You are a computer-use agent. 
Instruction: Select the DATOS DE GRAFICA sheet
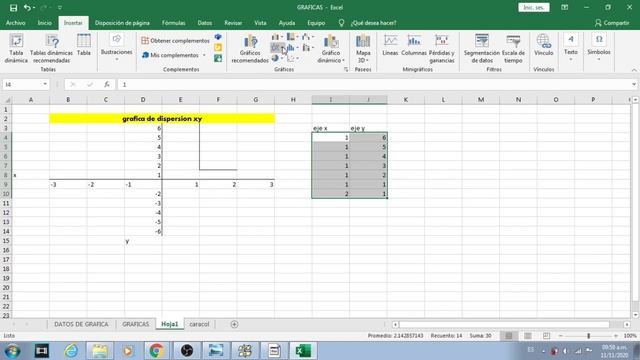(81, 324)
